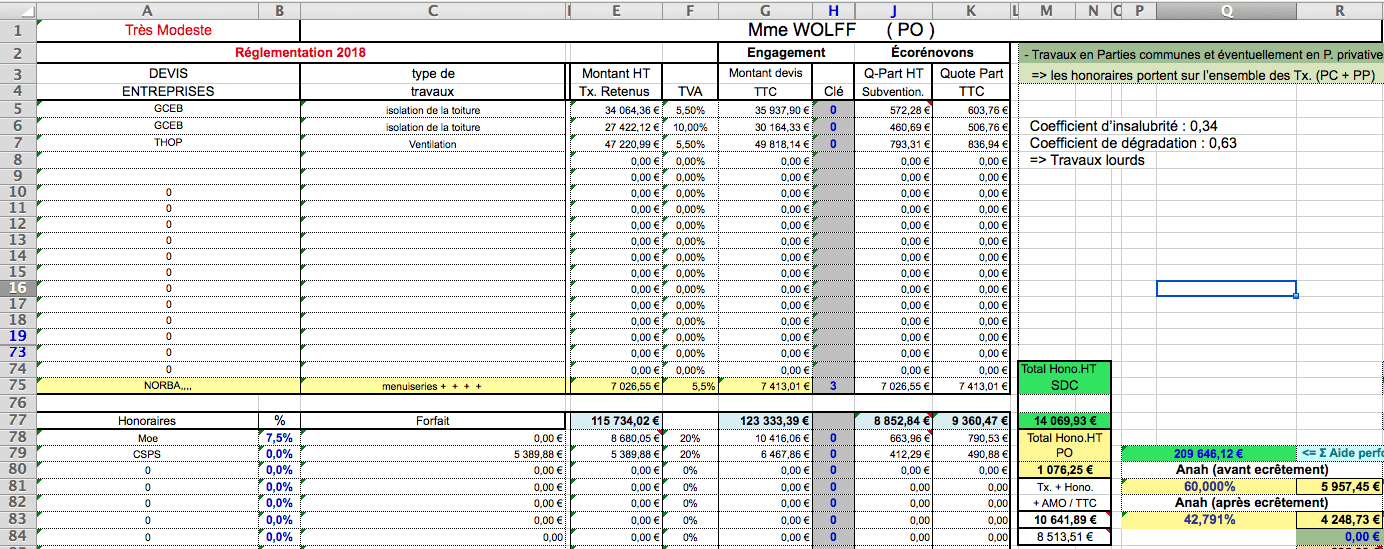Click the 115 734,02 € total cell
The width and height of the screenshot is (1384, 549).
[x=616, y=421]
